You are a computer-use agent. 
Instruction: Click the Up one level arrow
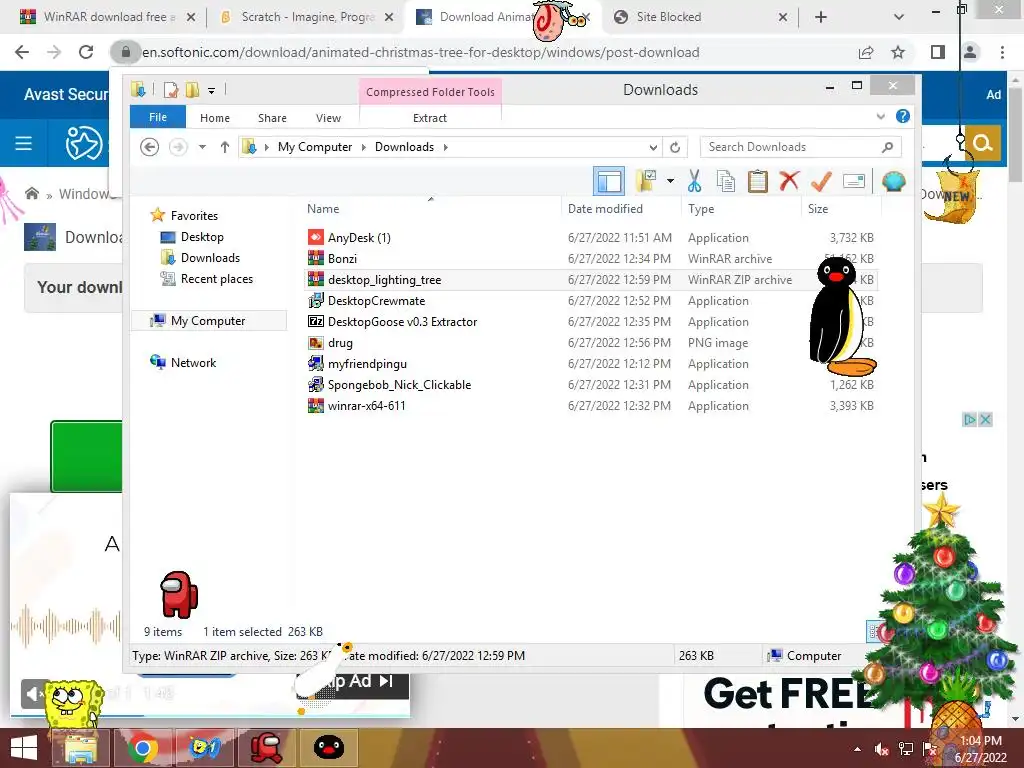pyautogui.click(x=225, y=147)
